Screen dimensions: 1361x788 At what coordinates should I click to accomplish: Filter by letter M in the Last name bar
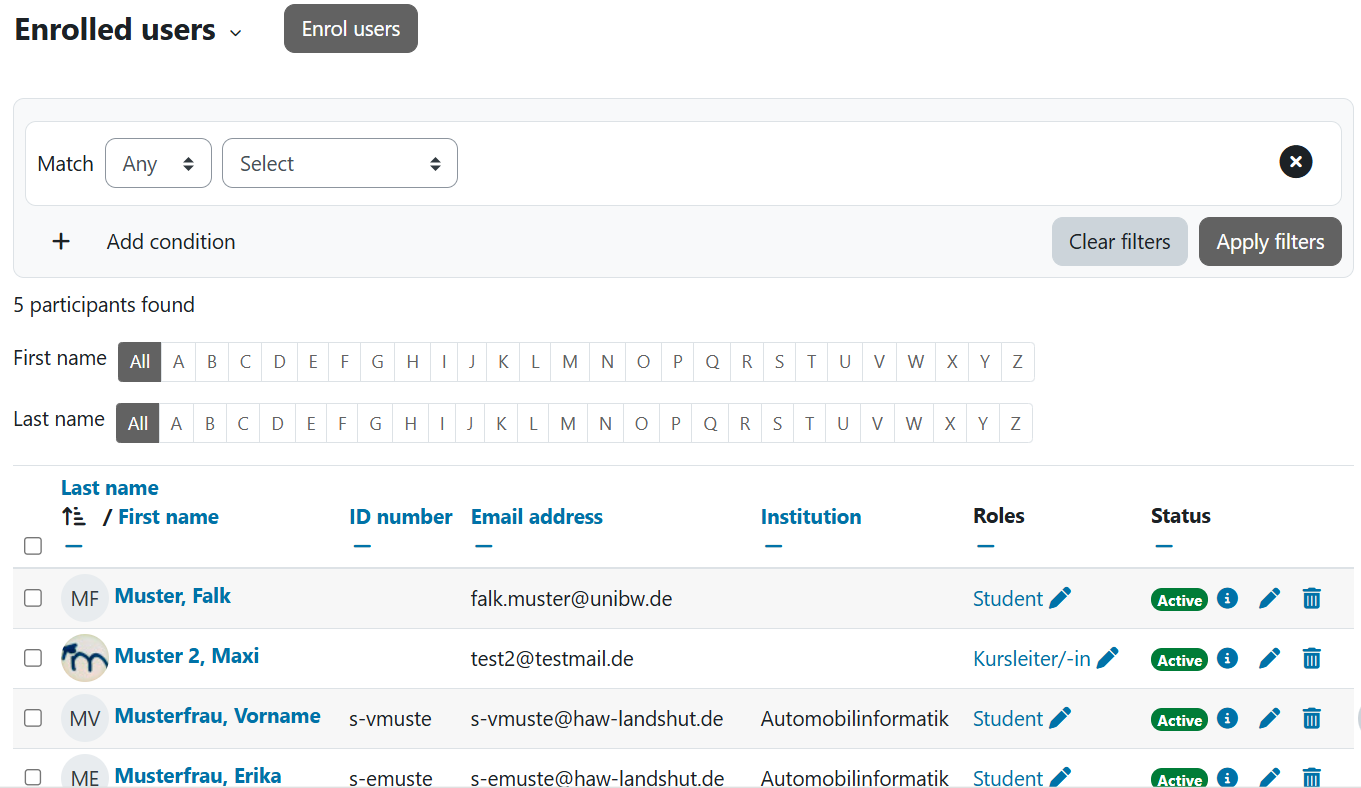click(x=567, y=423)
